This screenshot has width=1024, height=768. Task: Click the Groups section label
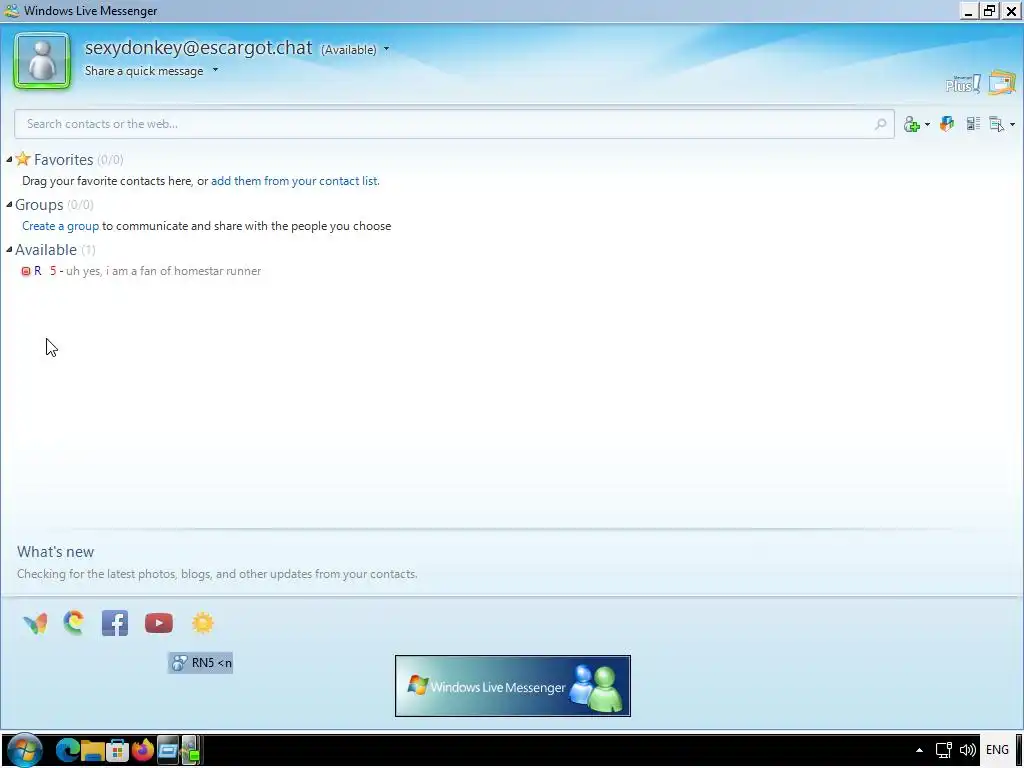[39, 205]
